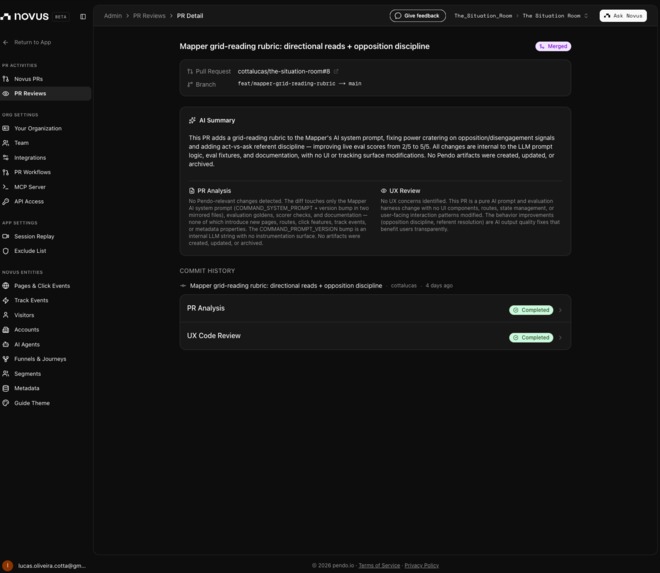This screenshot has width=660, height=573.
Task: Click the Visitors person icon
Action: pos(5,315)
